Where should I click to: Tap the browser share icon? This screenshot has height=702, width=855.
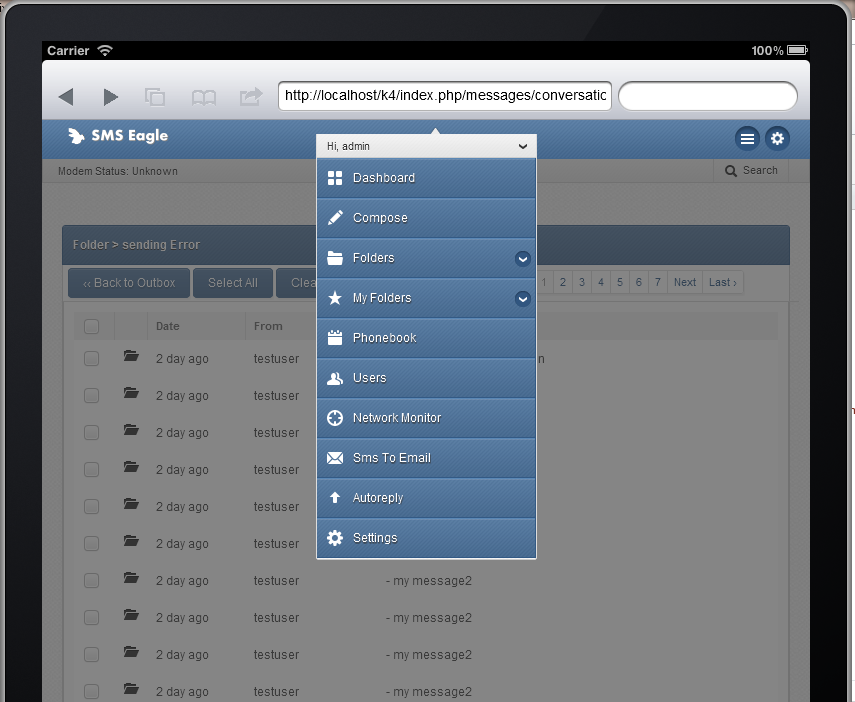click(251, 97)
